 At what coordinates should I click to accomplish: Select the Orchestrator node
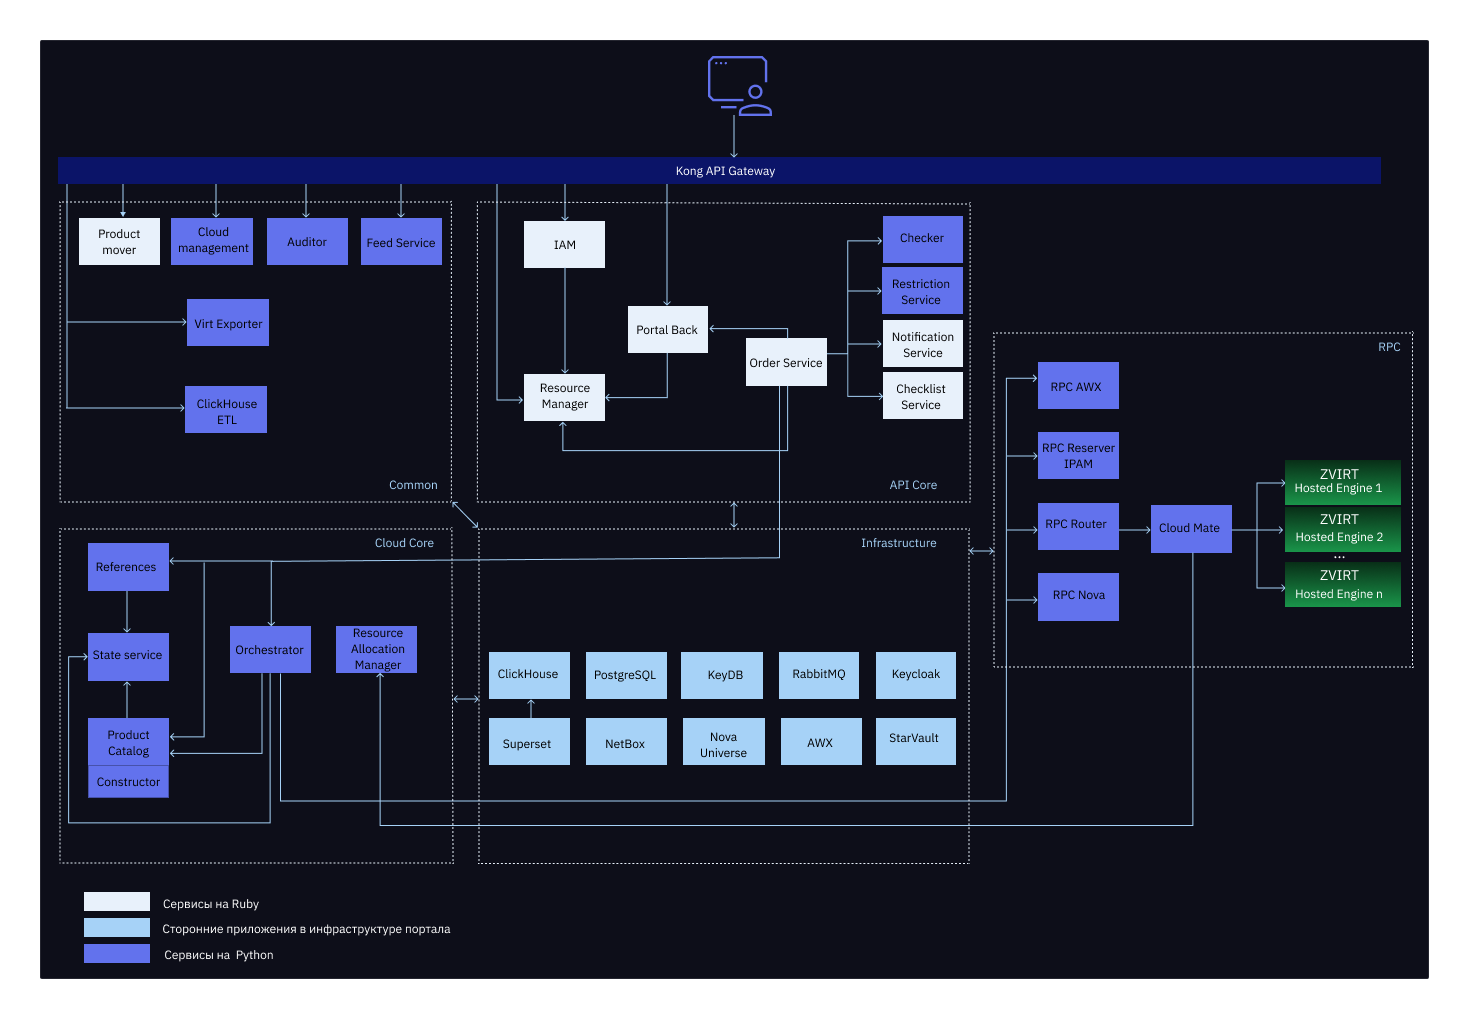pos(270,650)
